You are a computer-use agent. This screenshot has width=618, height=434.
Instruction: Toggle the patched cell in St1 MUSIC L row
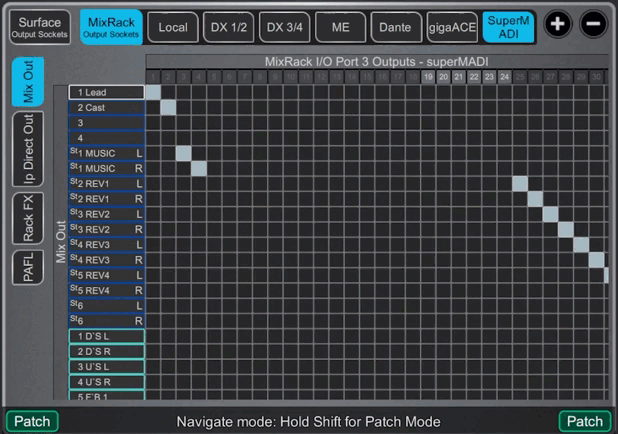click(x=184, y=153)
